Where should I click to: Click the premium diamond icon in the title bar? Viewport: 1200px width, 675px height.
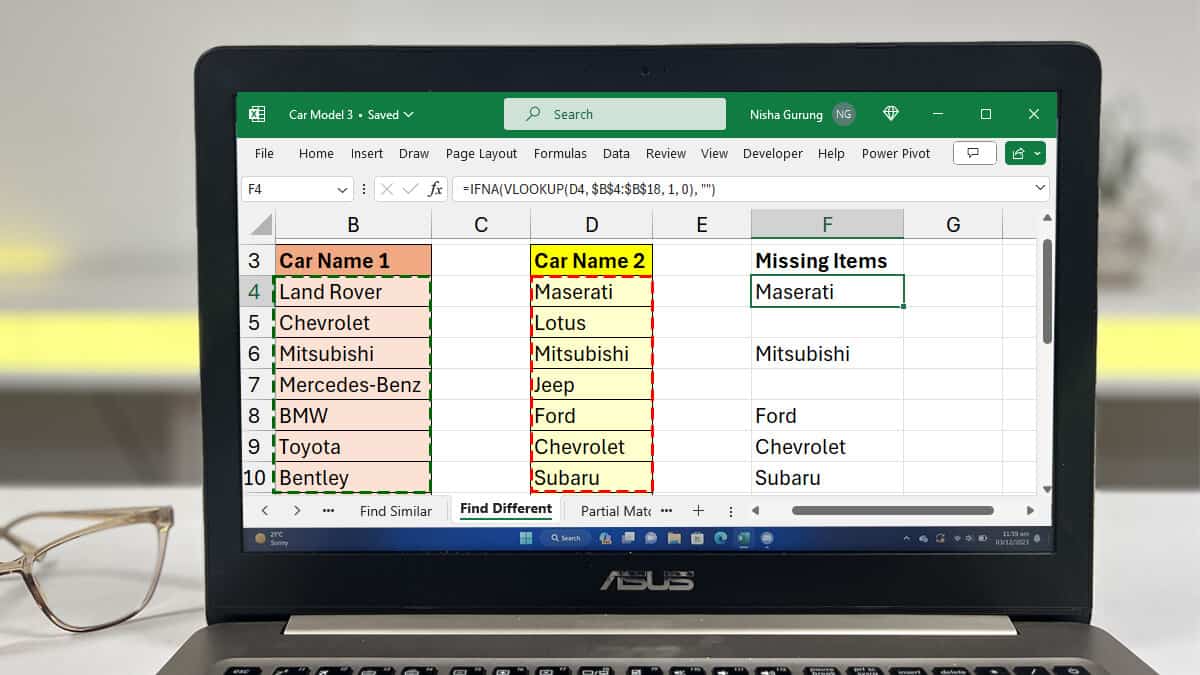click(x=890, y=113)
